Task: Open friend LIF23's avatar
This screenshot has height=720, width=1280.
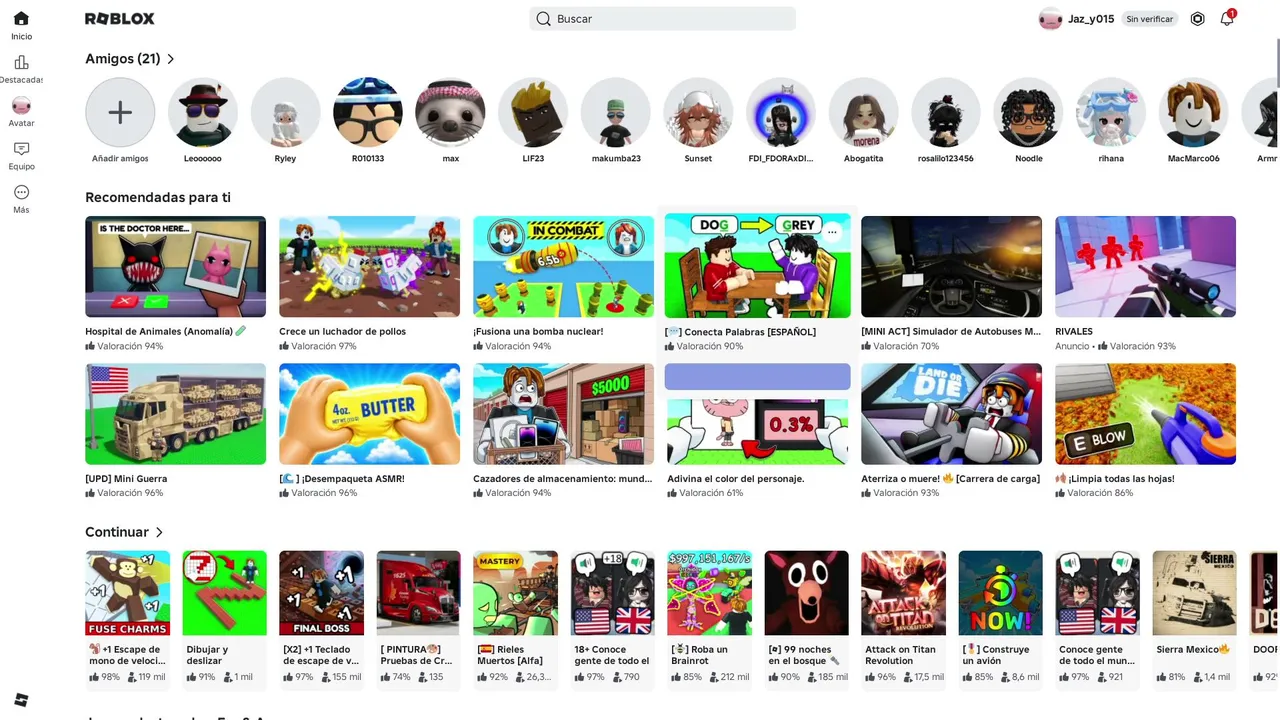Action: click(x=533, y=112)
